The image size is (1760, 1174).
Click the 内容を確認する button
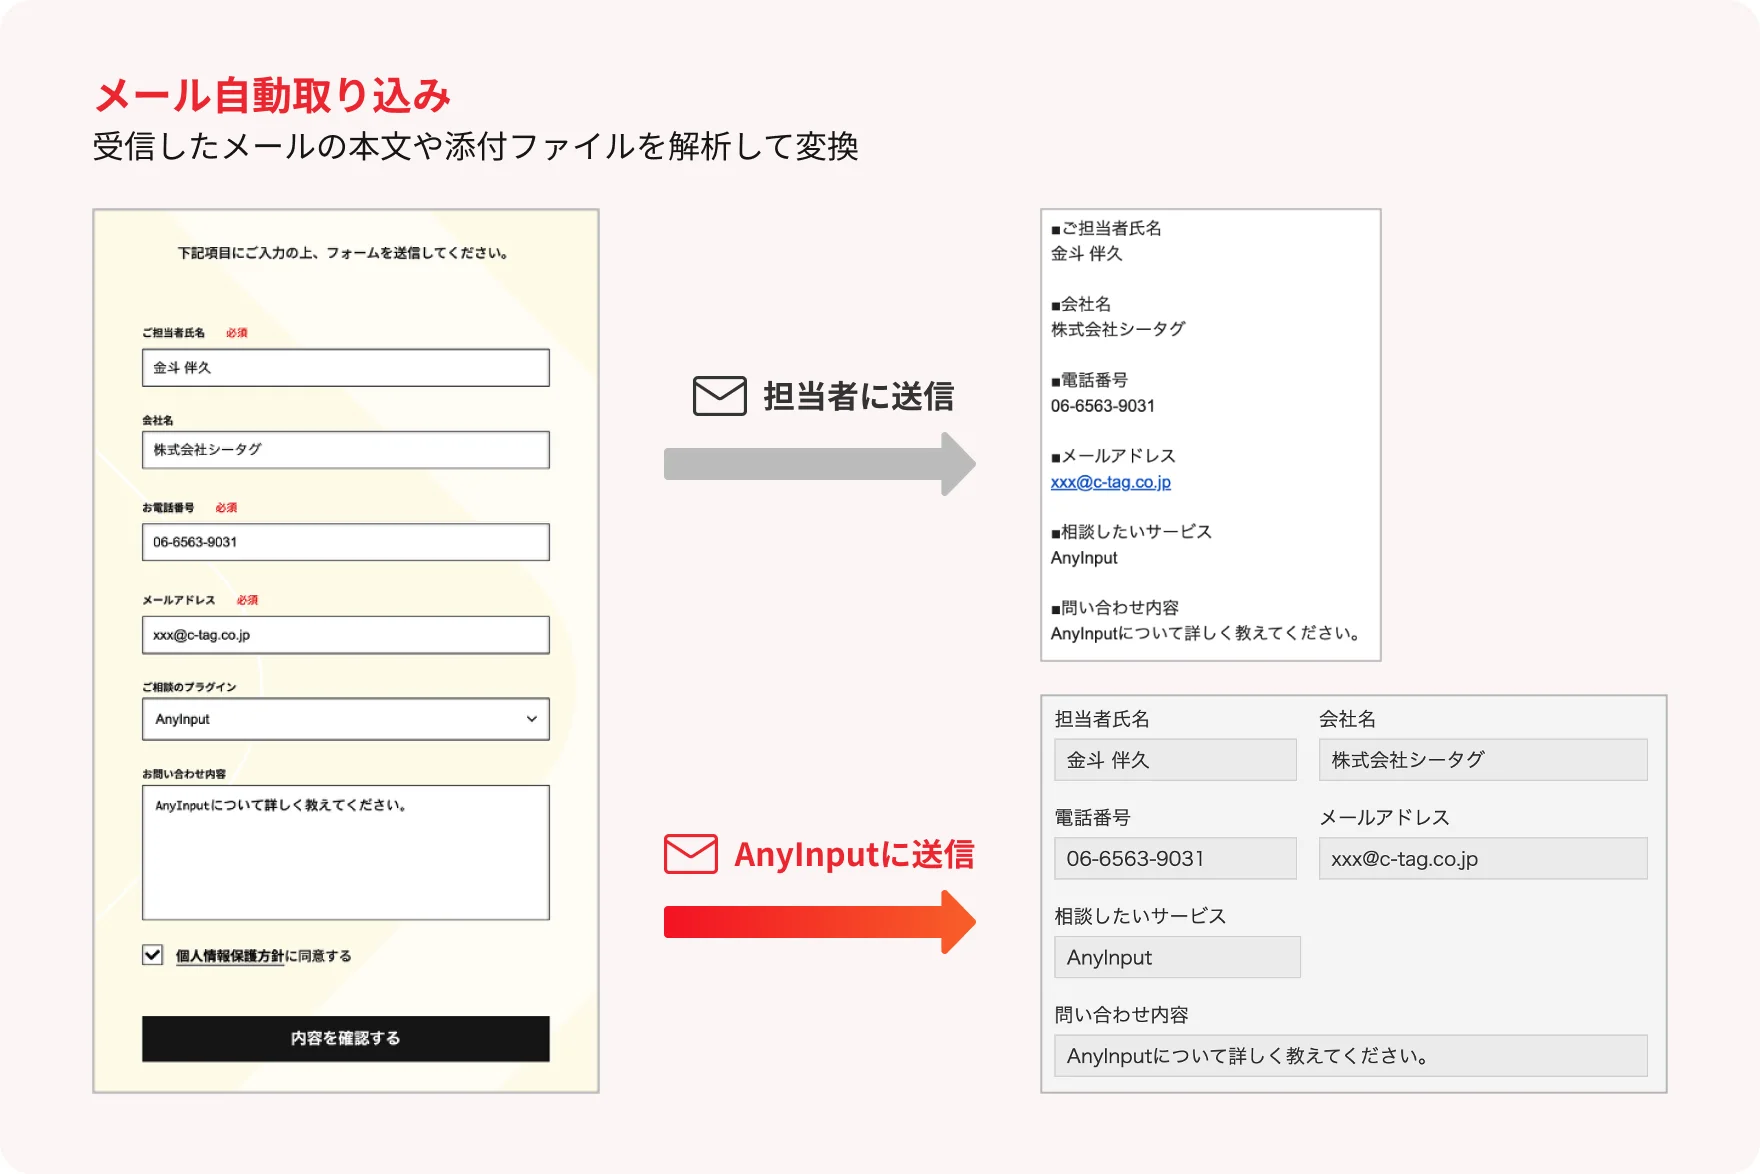pos(346,1038)
